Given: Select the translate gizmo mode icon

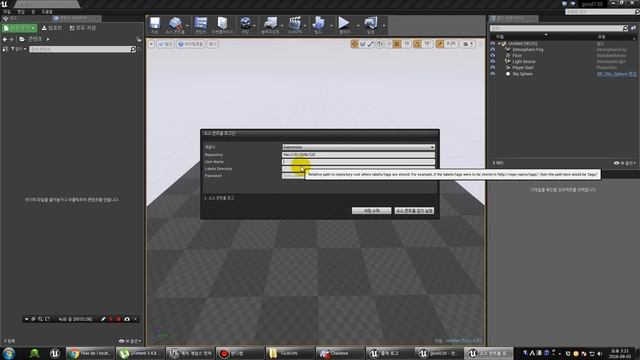Looking at the screenshot, I should click(x=354, y=44).
